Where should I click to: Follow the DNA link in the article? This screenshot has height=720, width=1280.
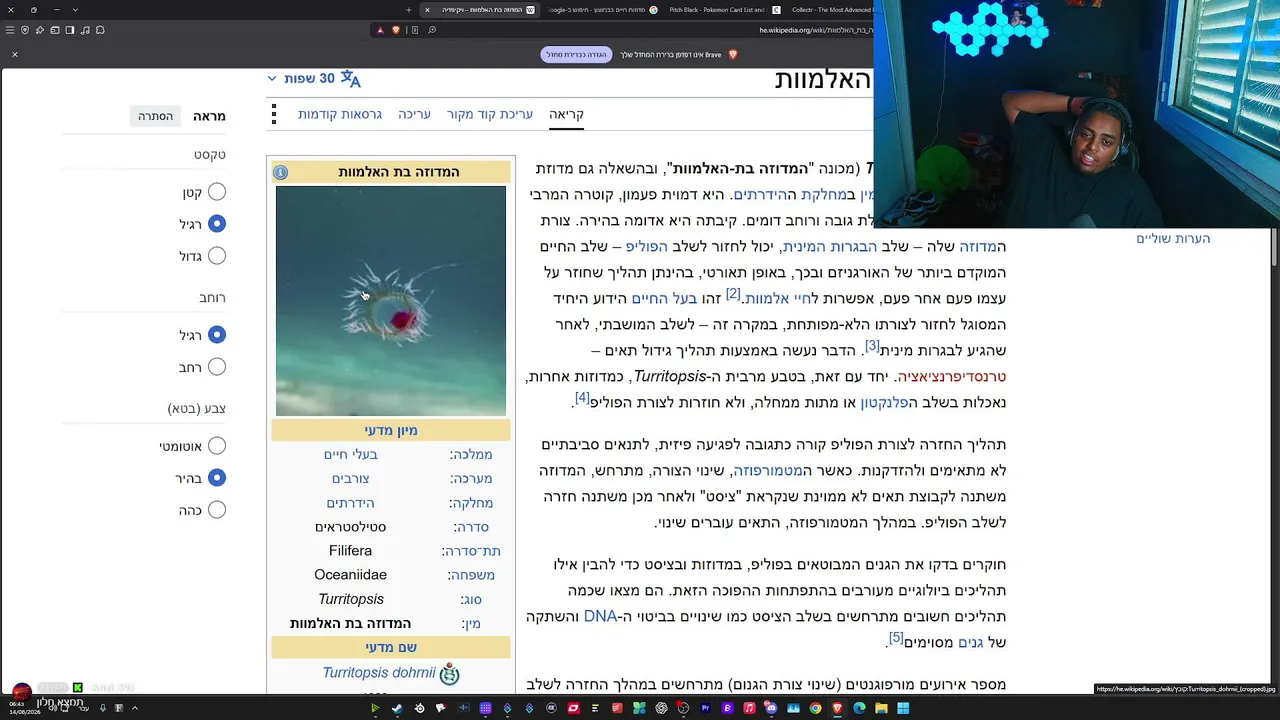(x=600, y=616)
